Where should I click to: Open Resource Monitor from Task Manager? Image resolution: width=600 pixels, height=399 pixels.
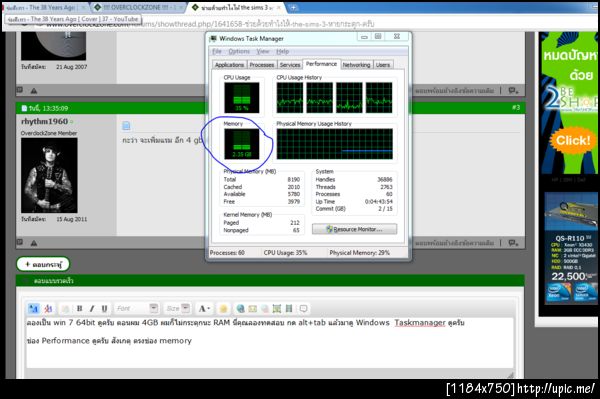pos(354,229)
